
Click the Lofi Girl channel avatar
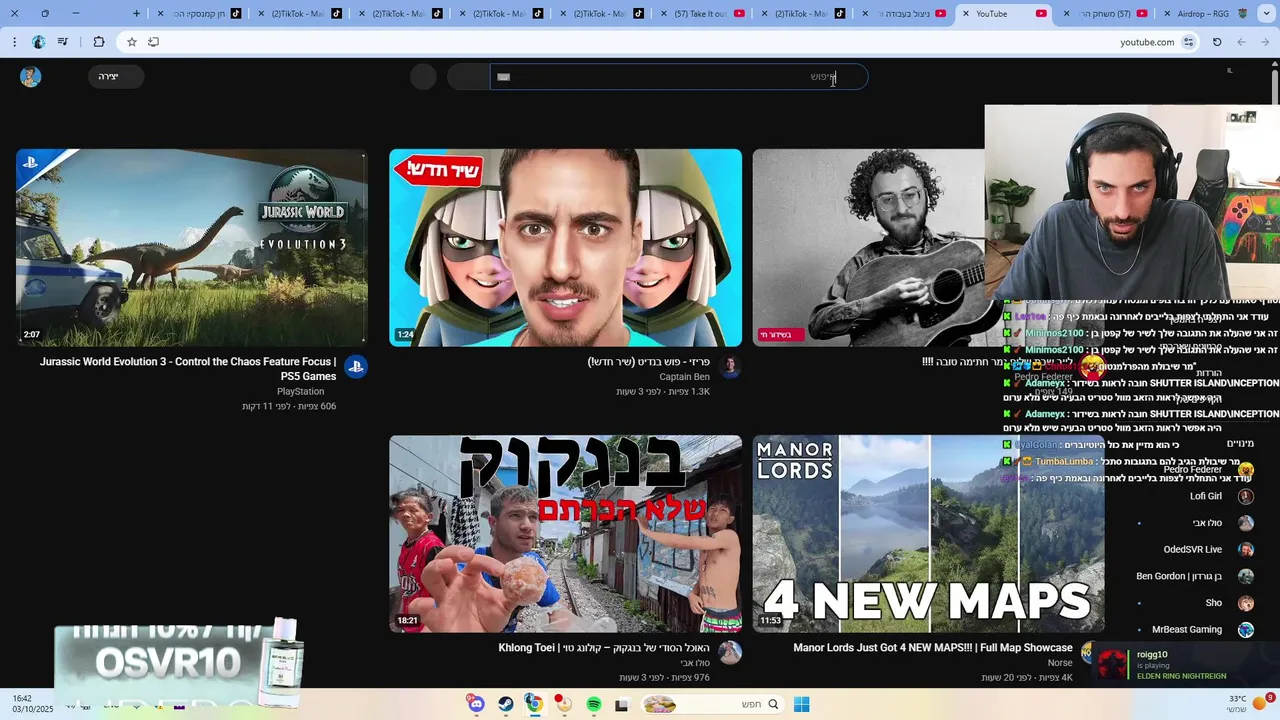1246,496
